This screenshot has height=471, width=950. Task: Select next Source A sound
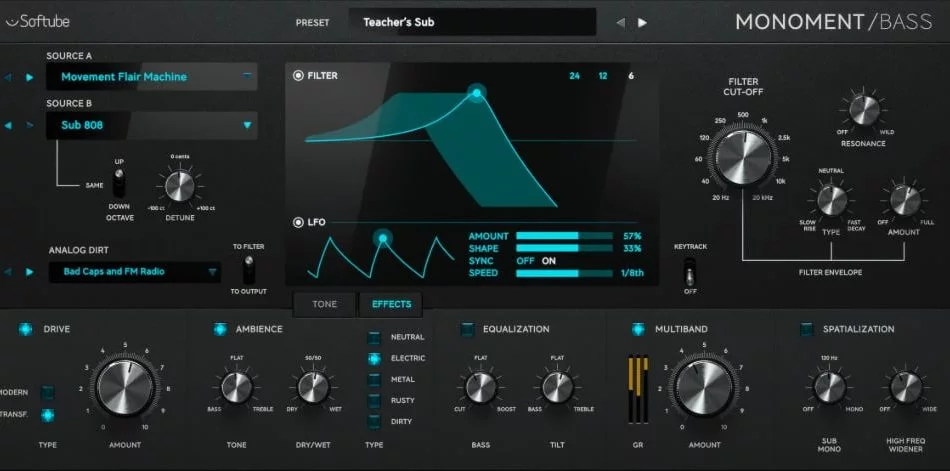click(29, 77)
